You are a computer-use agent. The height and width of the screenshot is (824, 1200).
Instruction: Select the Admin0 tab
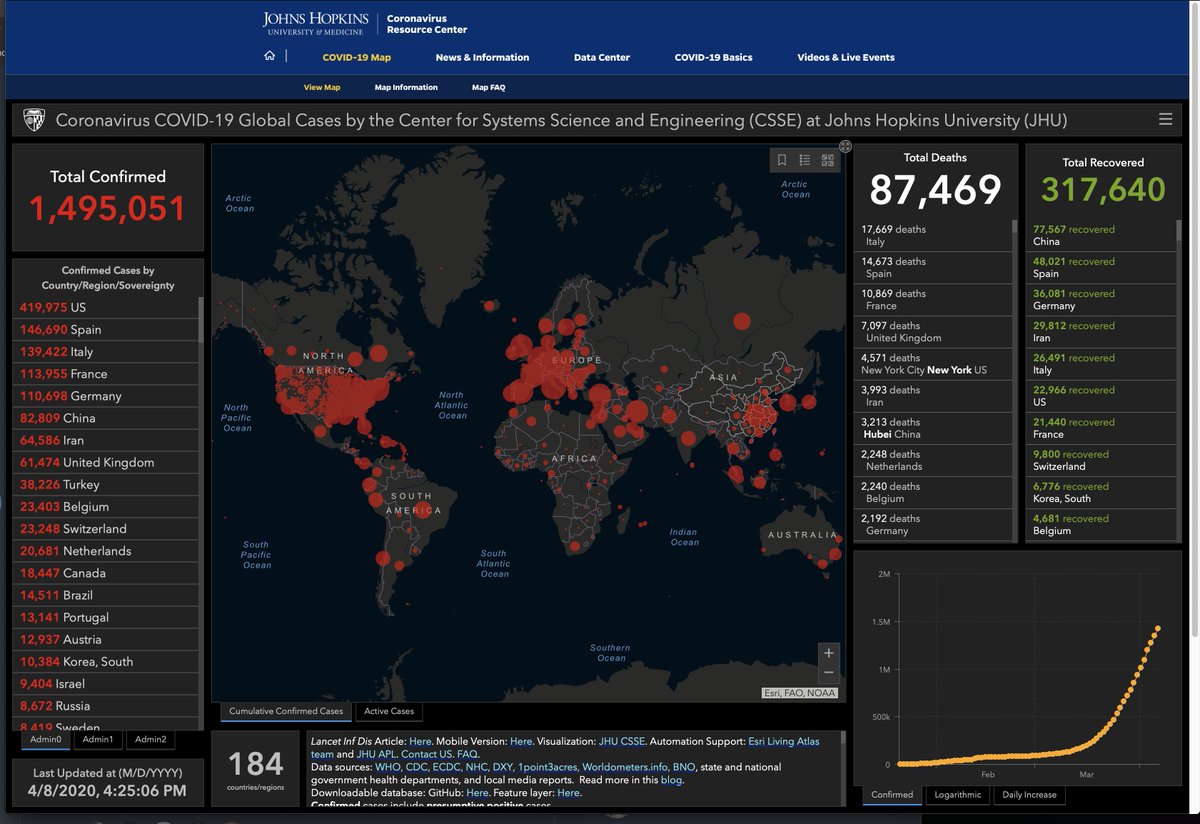(45, 740)
